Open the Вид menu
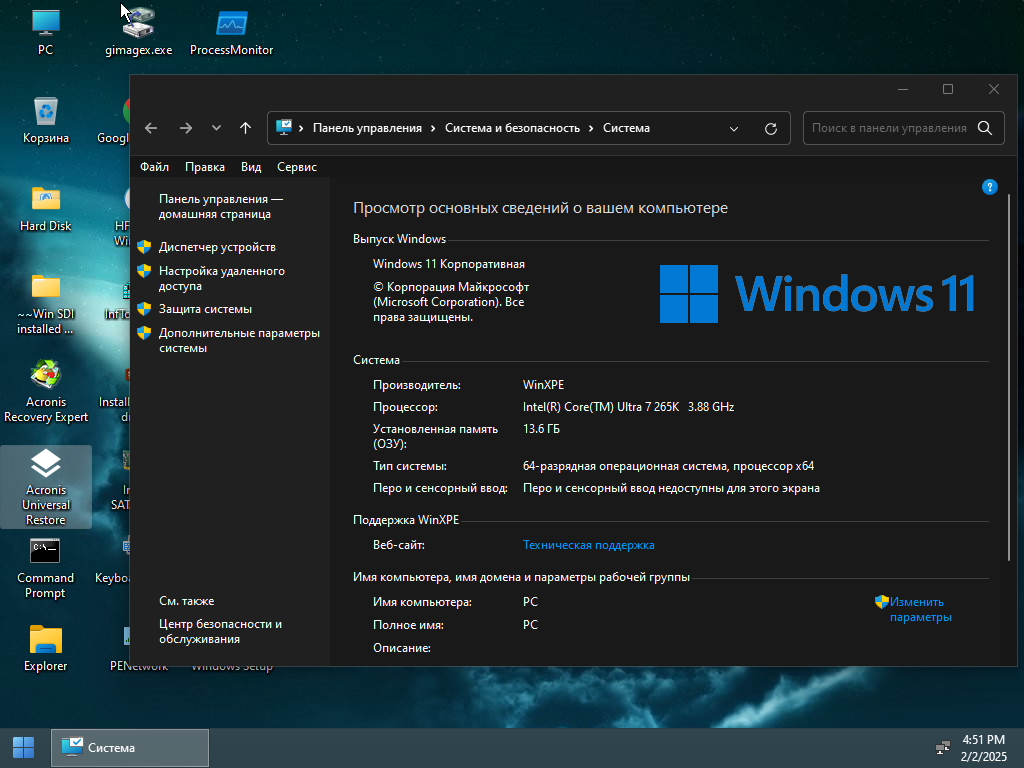Viewport: 1024px width, 768px height. click(x=251, y=167)
